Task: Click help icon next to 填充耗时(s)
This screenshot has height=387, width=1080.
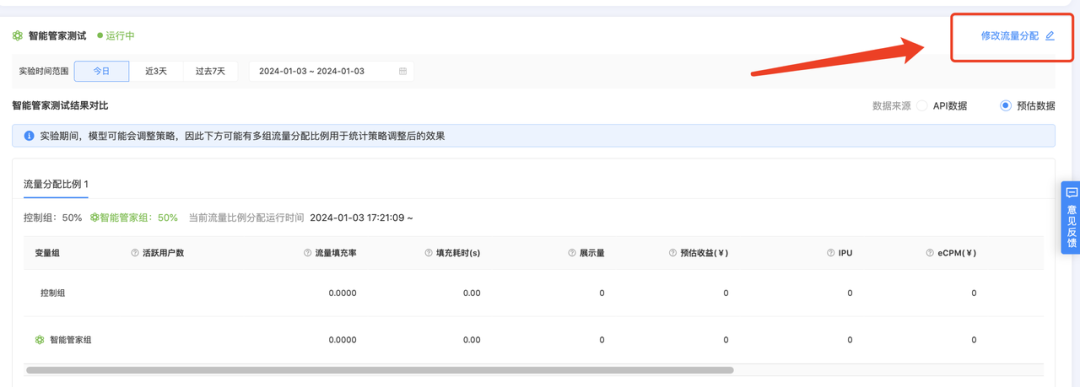Action: pos(429,253)
